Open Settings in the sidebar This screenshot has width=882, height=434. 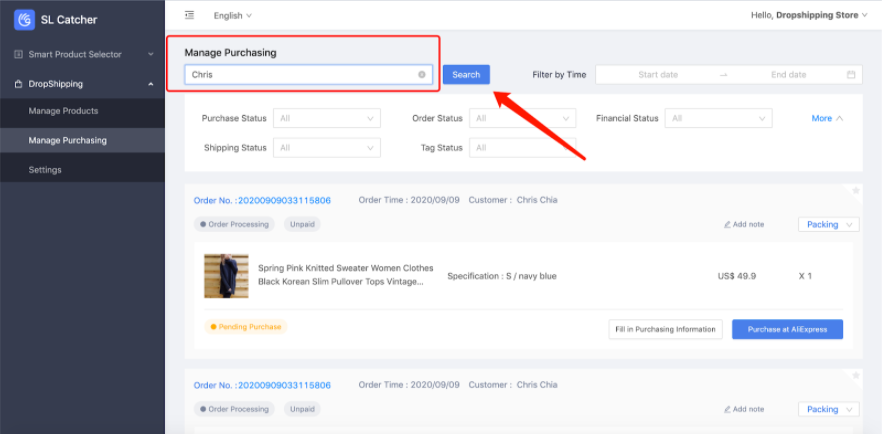click(x=45, y=170)
